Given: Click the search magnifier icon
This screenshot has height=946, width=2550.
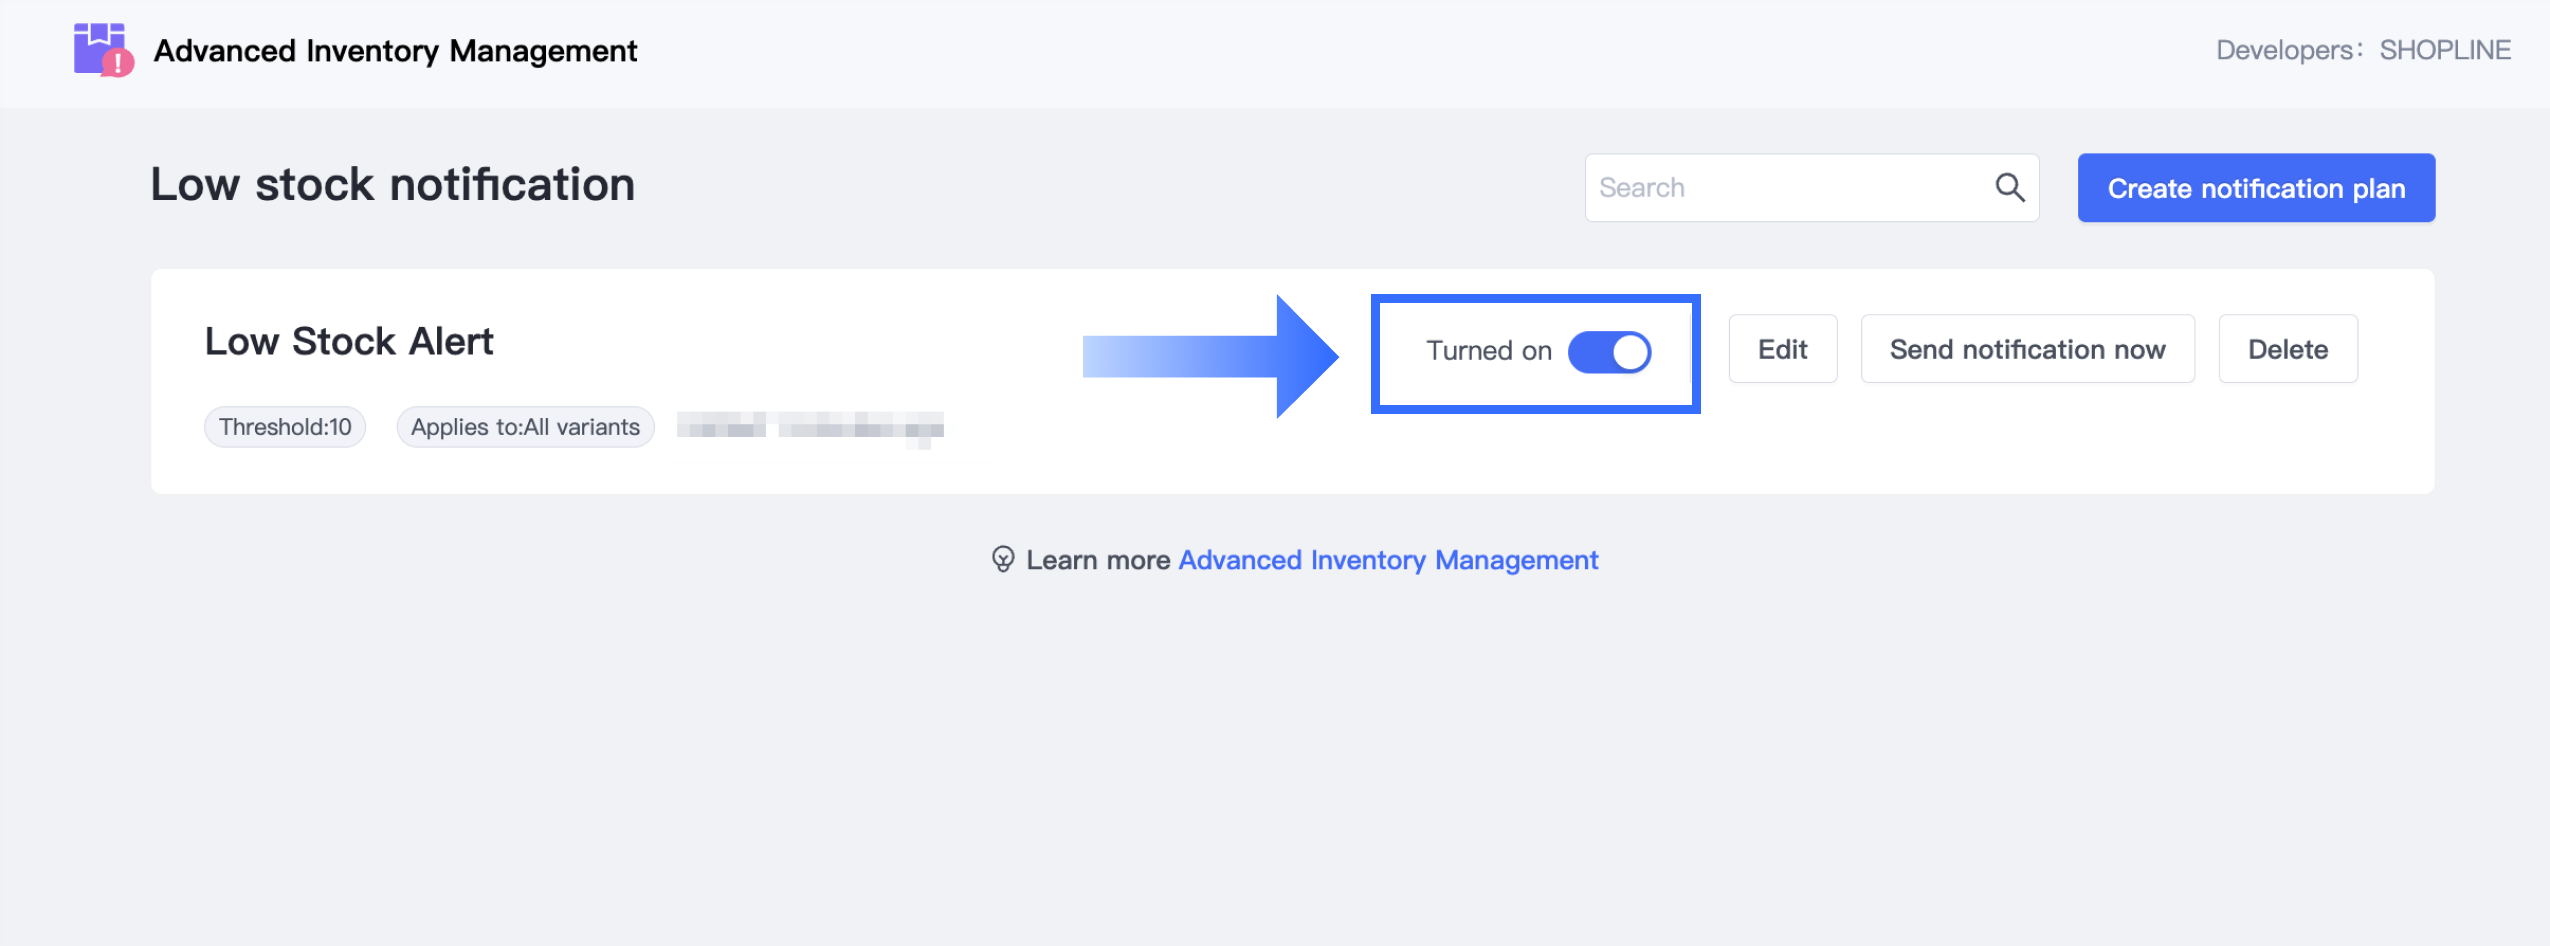Looking at the screenshot, I should coord(2009,187).
